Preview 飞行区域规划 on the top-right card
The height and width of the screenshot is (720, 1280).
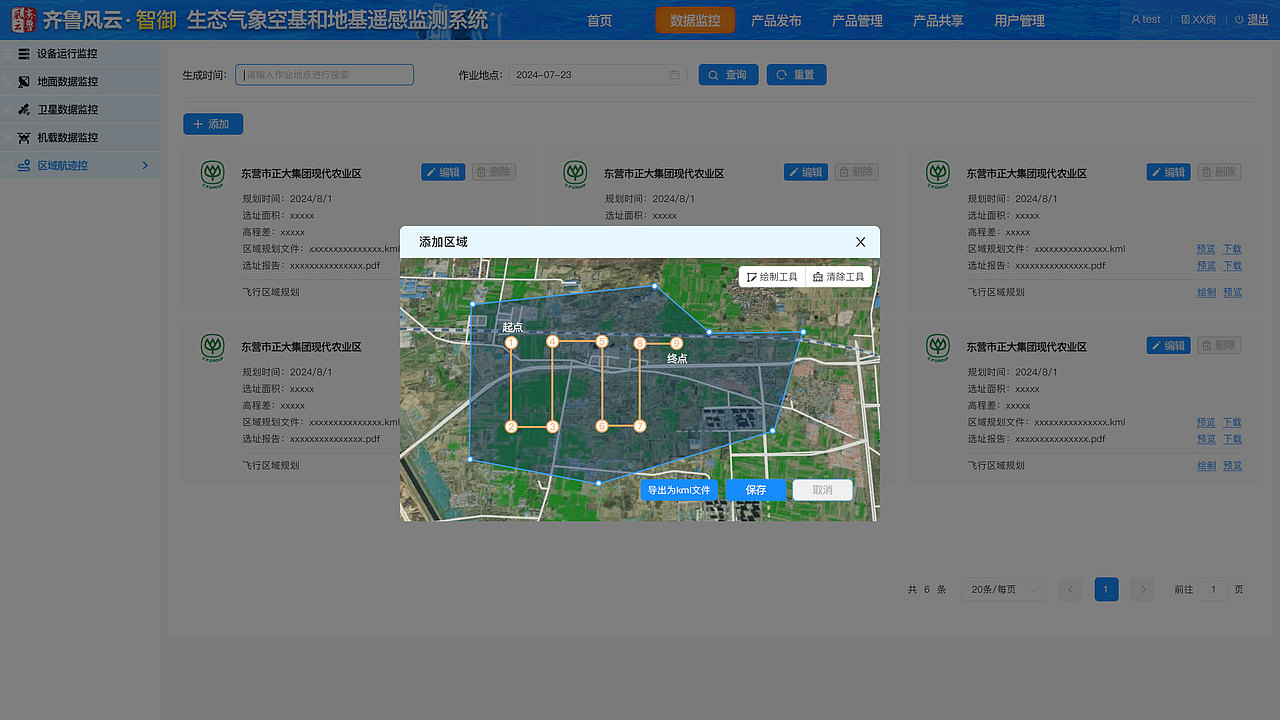pos(1232,292)
